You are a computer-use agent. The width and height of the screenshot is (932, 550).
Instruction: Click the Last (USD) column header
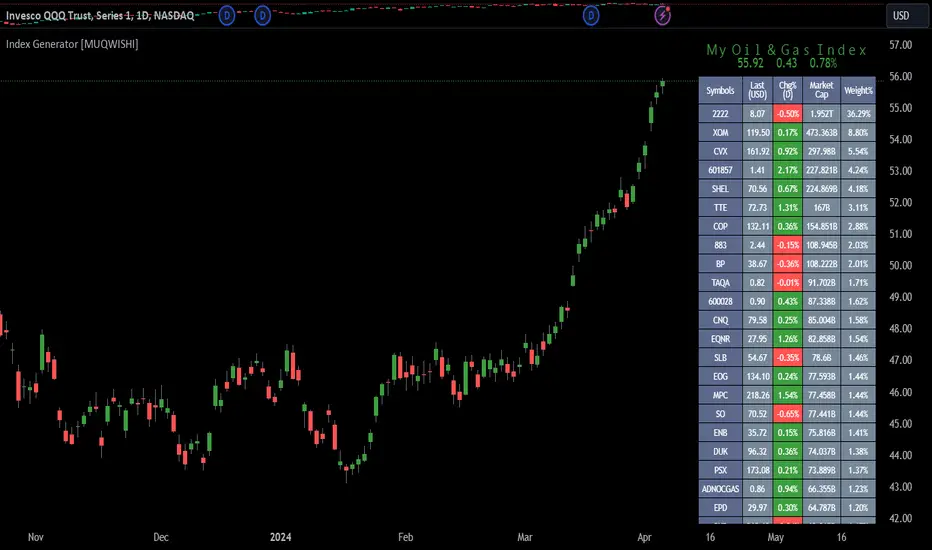(757, 90)
